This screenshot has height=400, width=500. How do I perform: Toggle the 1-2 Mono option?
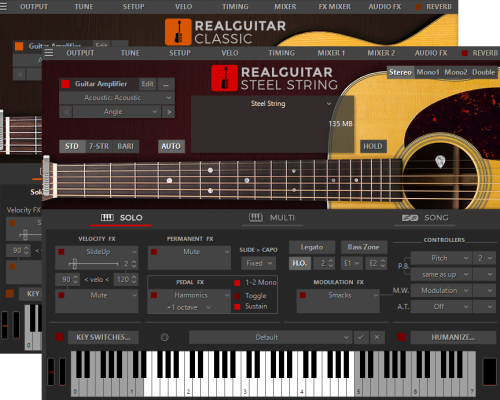[x=237, y=283]
